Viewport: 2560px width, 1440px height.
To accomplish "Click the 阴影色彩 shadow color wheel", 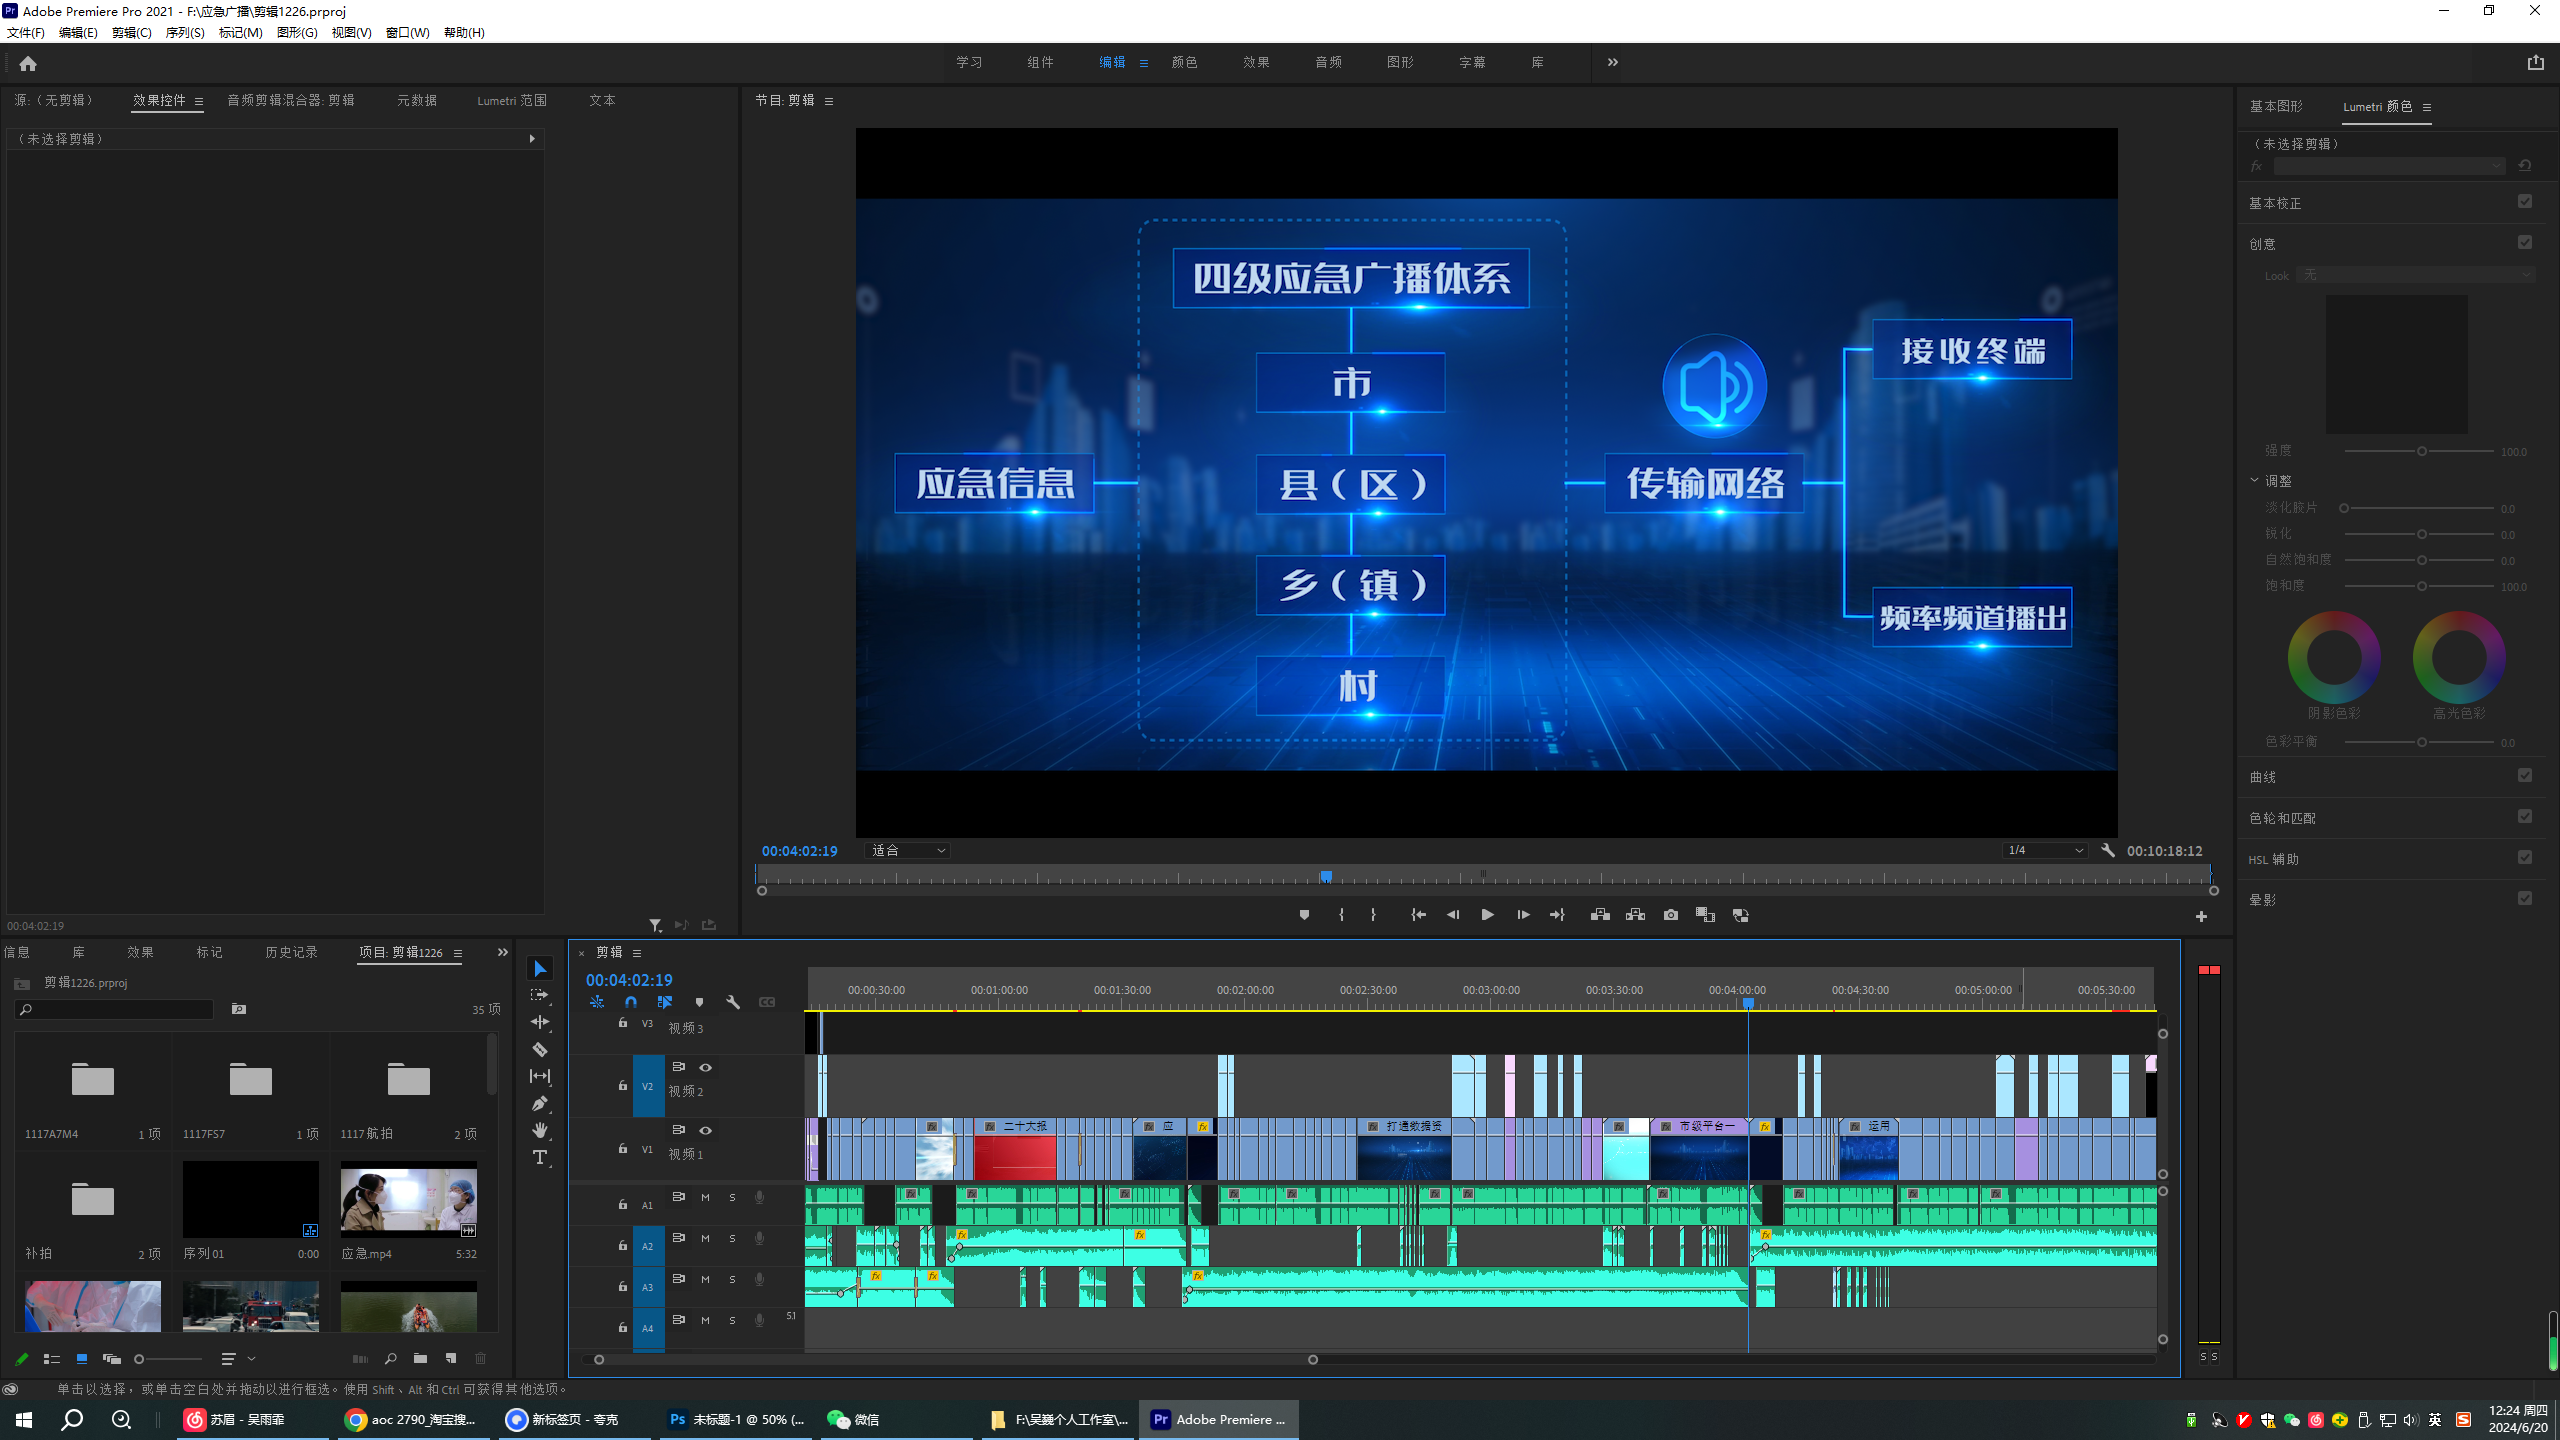I will (2334, 657).
